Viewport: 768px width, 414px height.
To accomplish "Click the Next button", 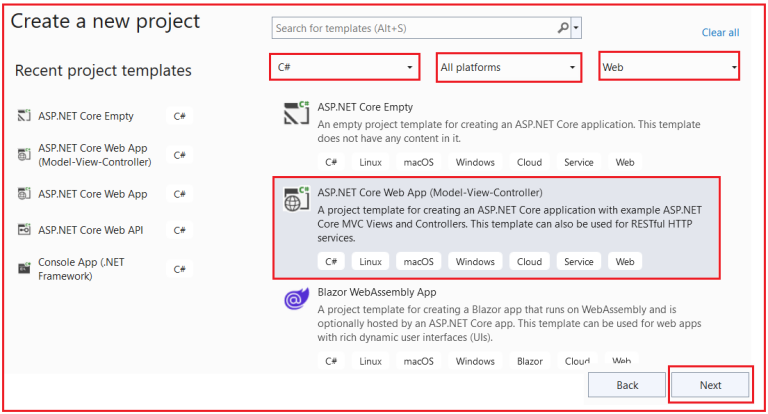I will 710,385.
